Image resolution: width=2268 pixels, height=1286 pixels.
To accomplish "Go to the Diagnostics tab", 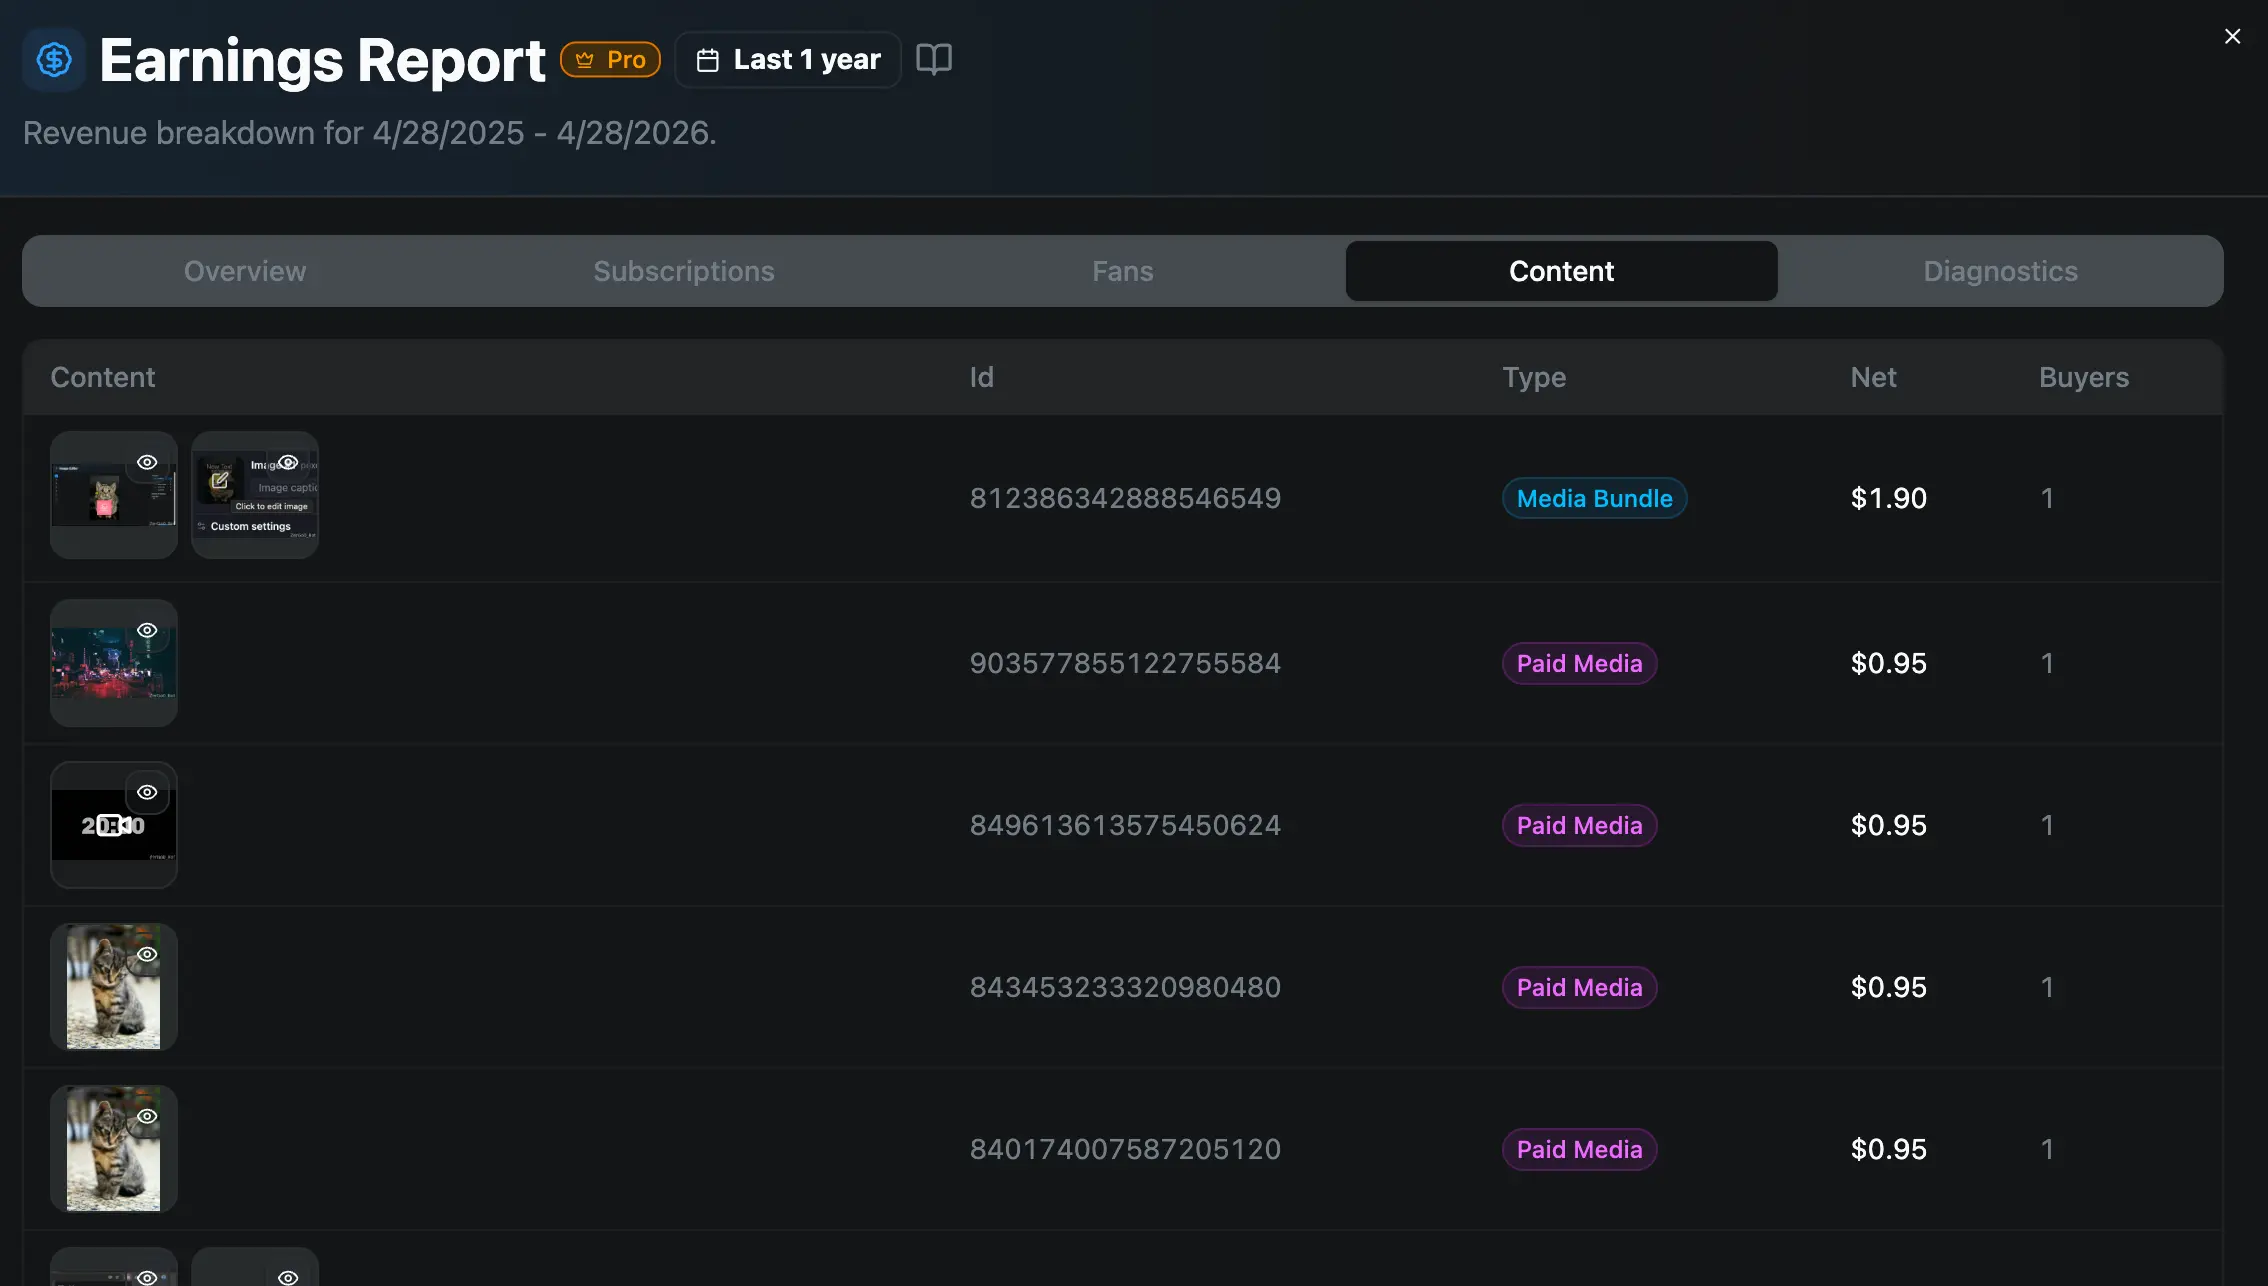I will [x=2000, y=271].
